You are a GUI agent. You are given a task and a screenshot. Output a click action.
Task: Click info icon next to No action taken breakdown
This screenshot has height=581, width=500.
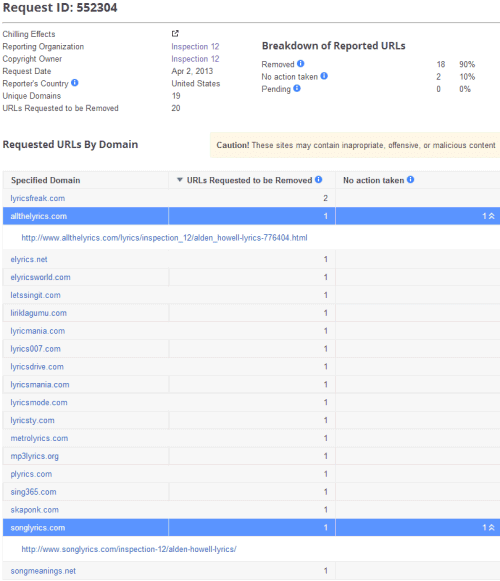click(324, 76)
